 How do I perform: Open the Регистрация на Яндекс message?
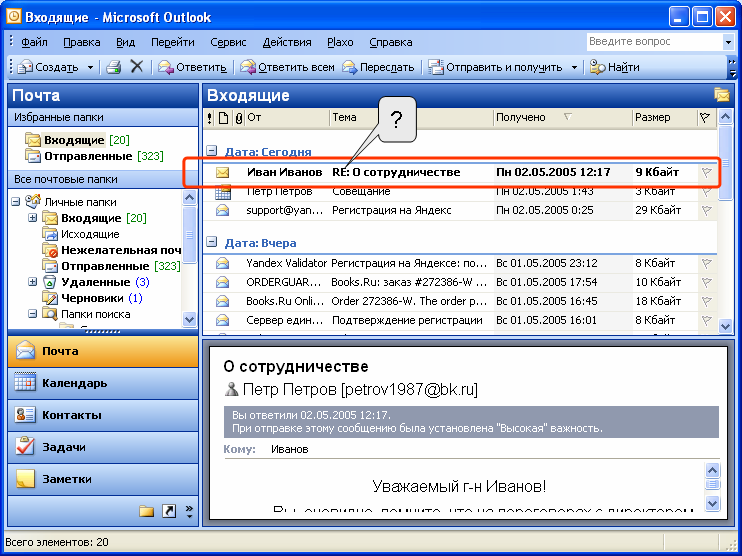[459, 211]
